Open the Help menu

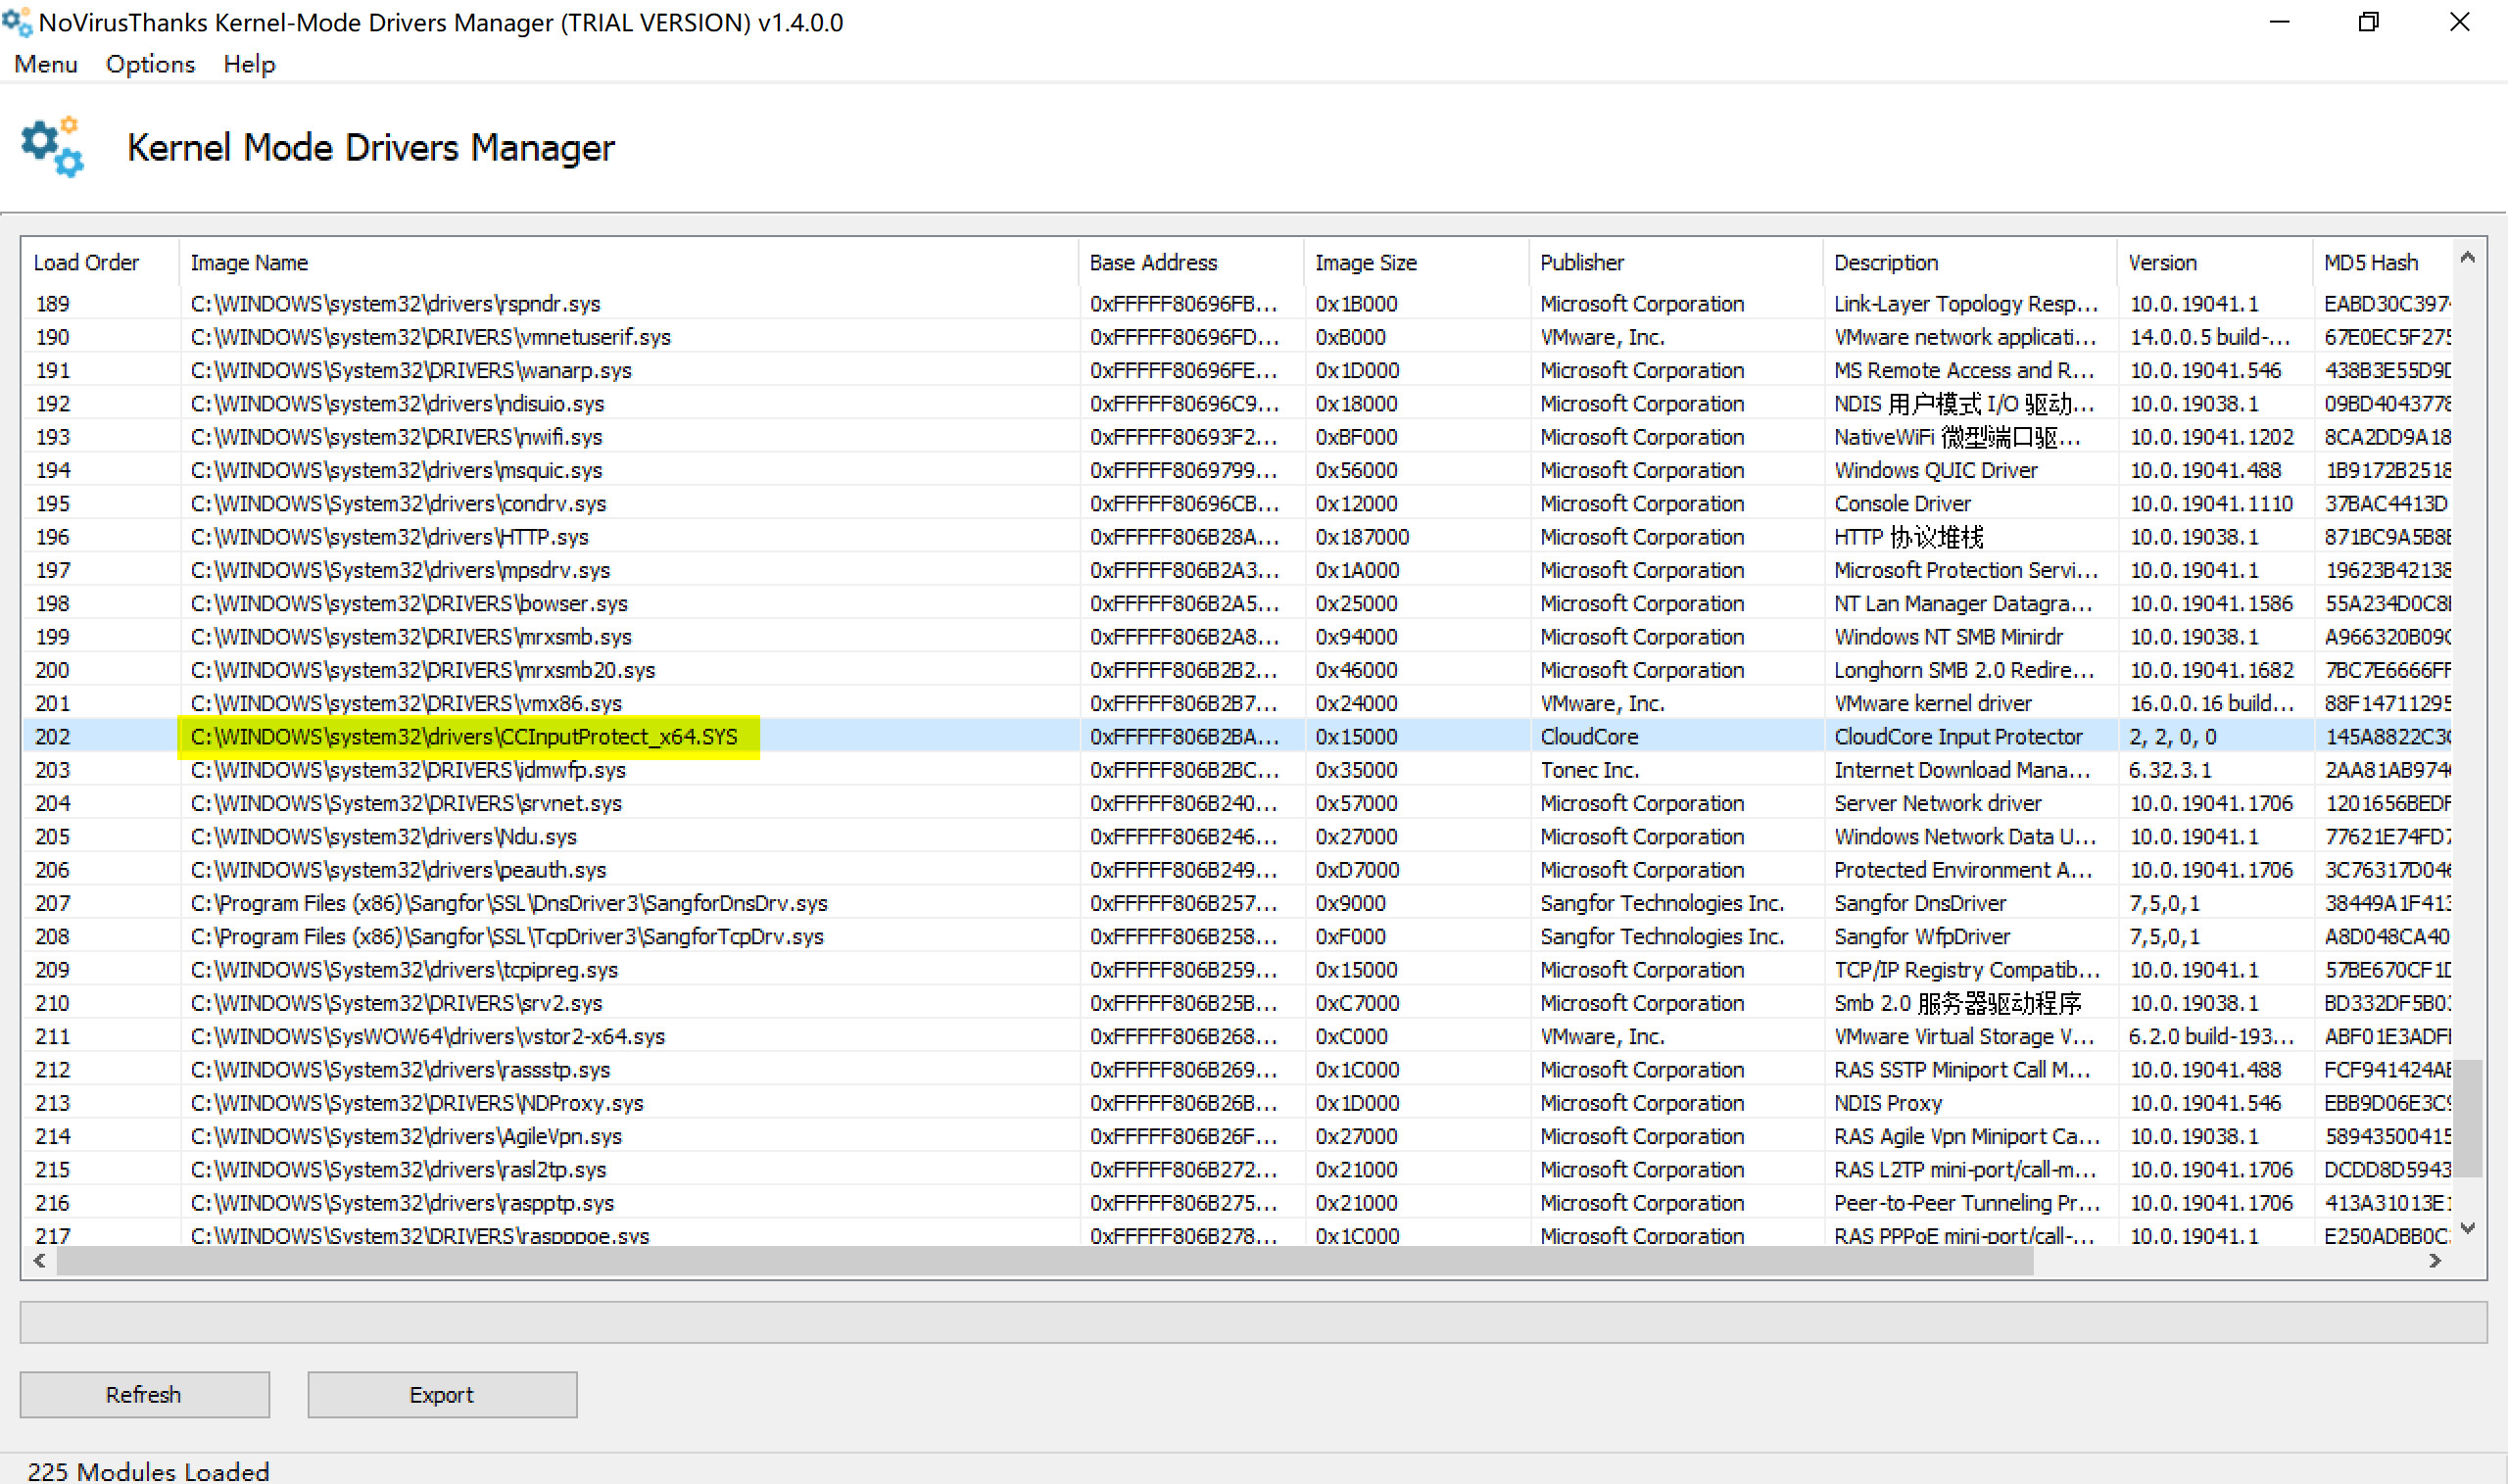point(249,64)
